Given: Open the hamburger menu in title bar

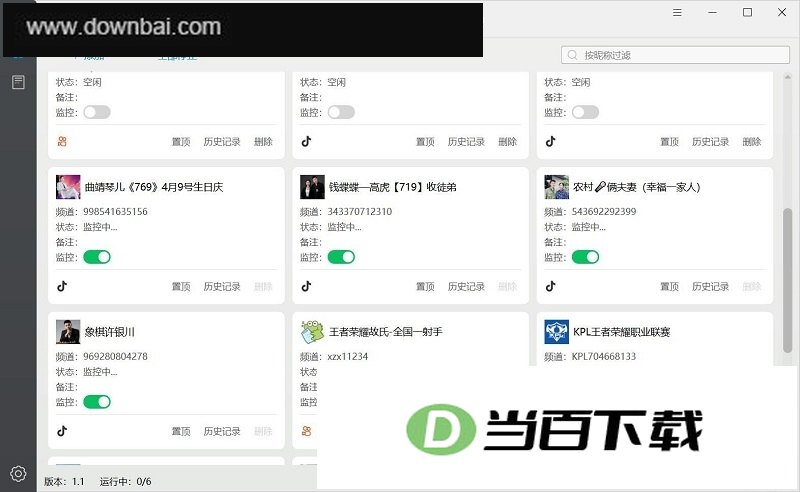Looking at the screenshot, I should coord(677,12).
